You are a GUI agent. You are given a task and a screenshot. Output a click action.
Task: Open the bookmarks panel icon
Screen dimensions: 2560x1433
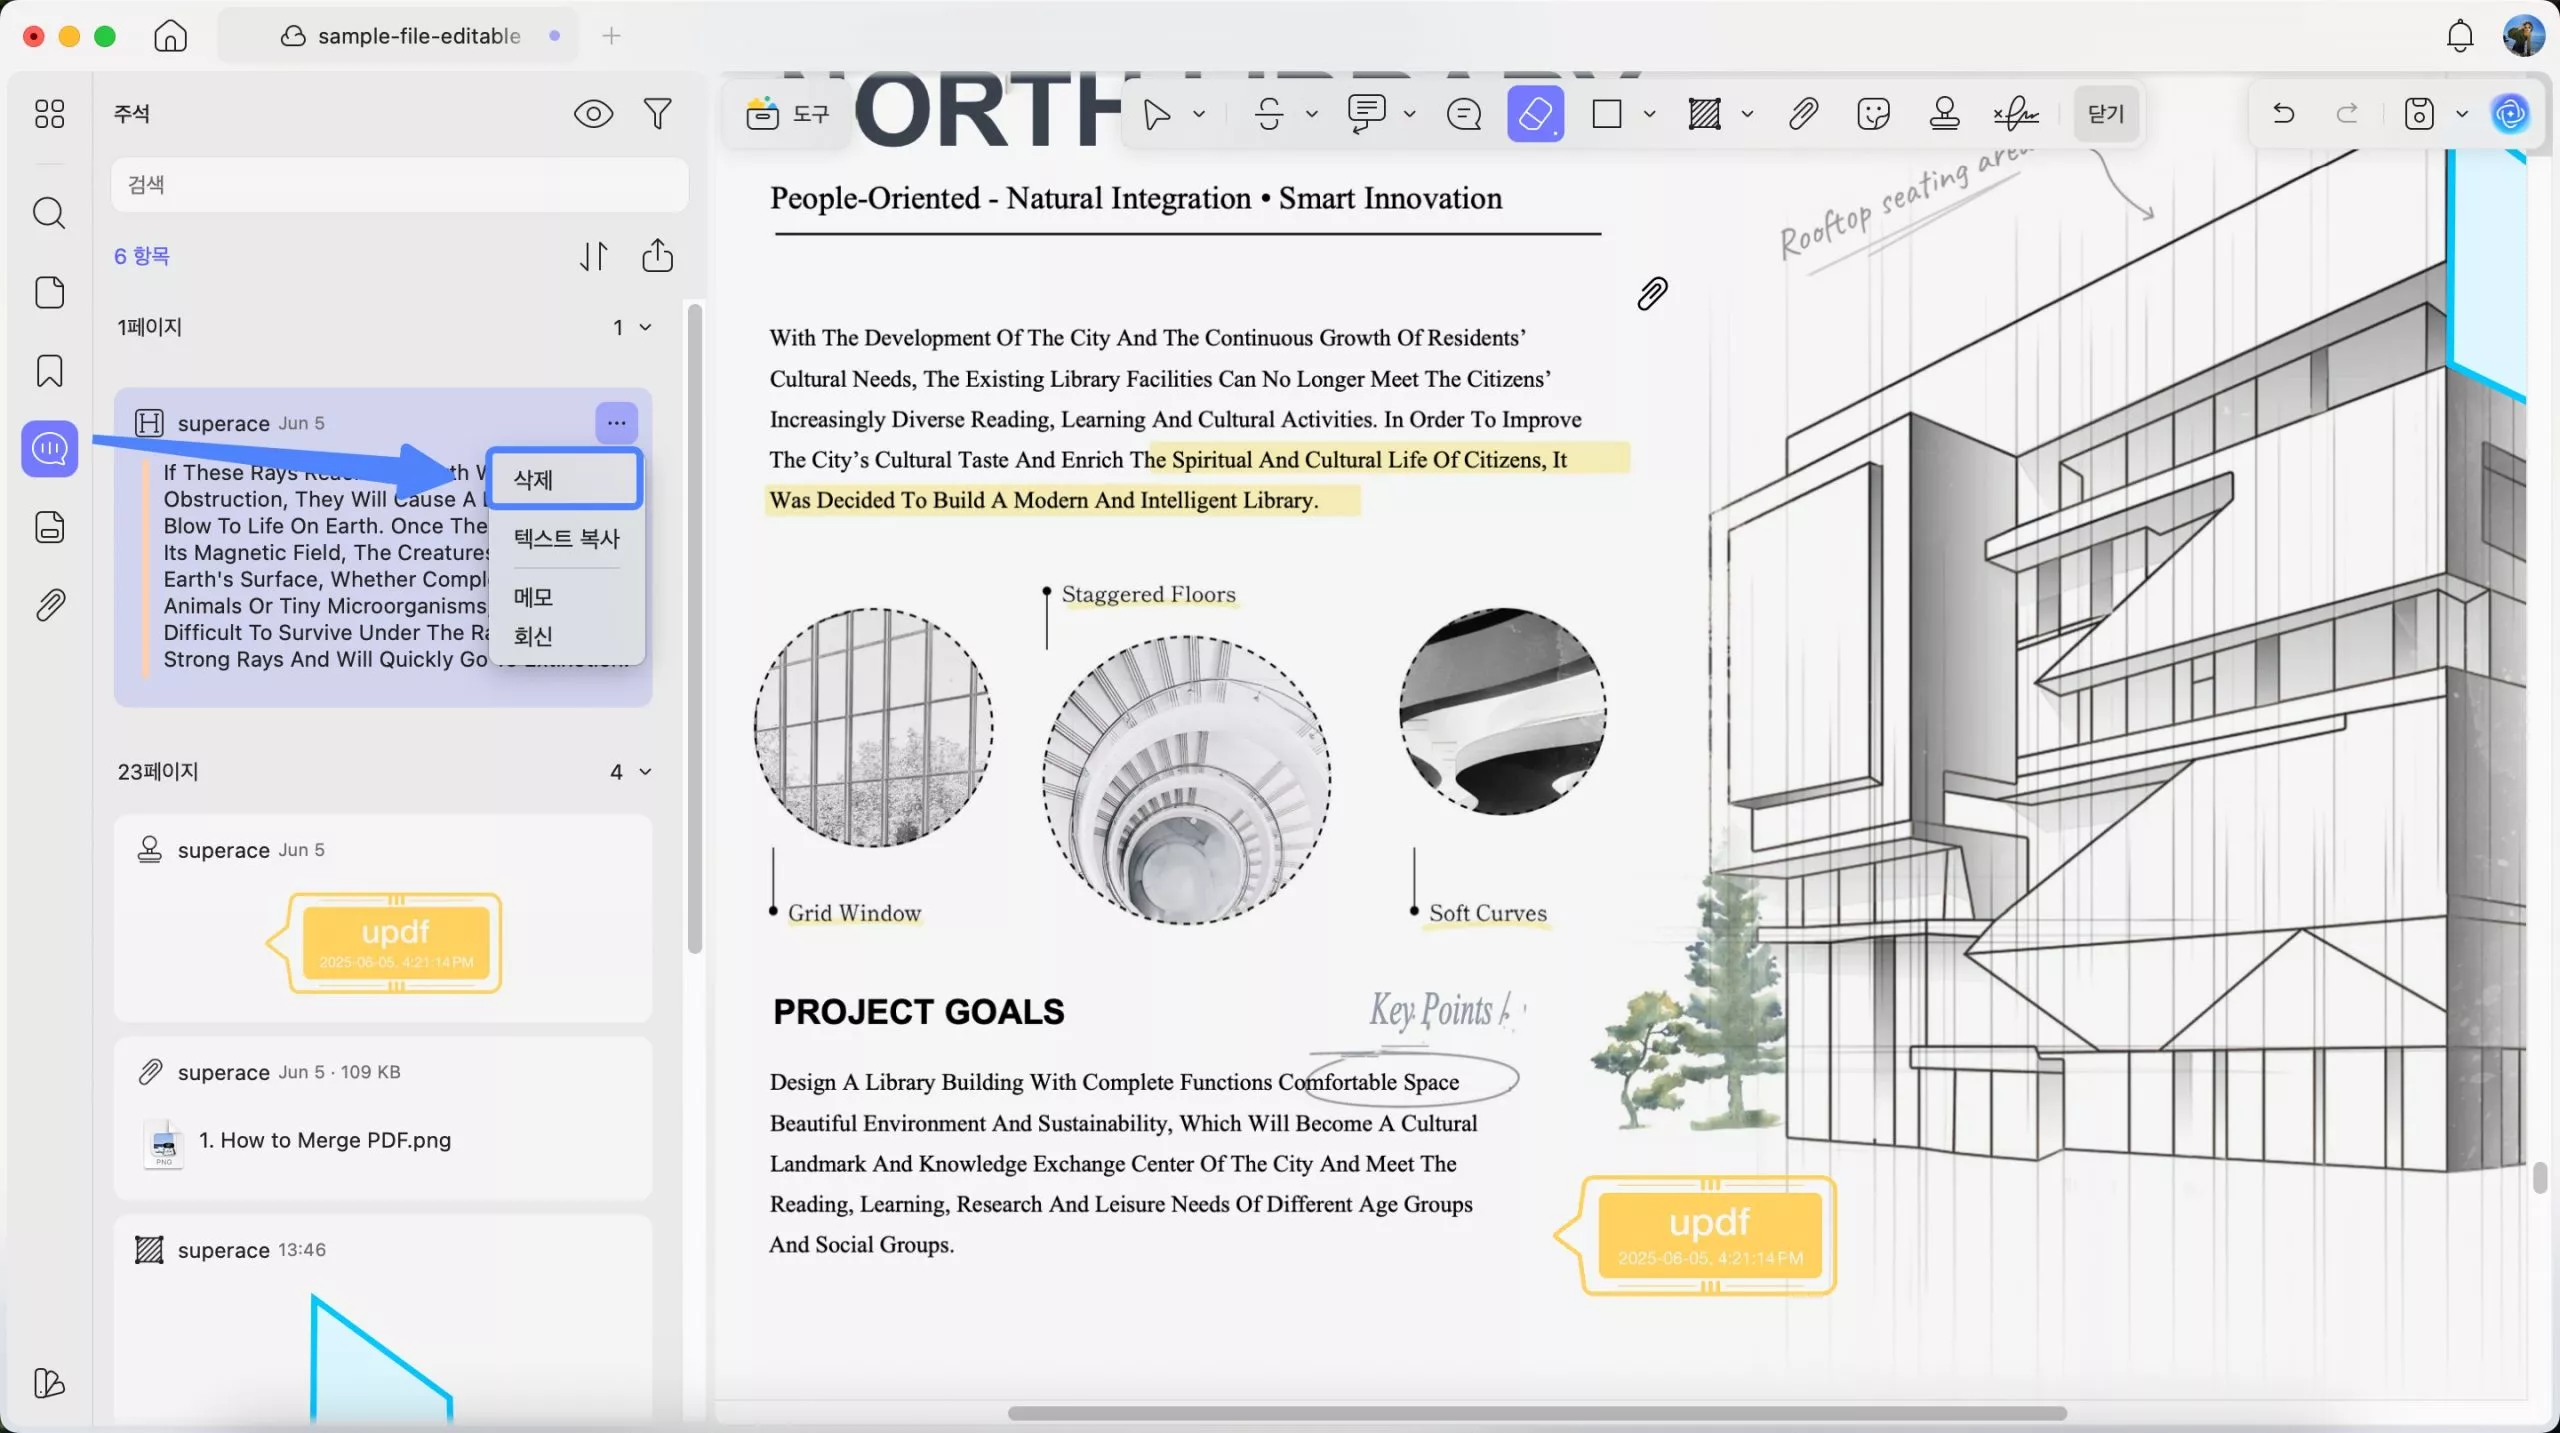(x=49, y=371)
